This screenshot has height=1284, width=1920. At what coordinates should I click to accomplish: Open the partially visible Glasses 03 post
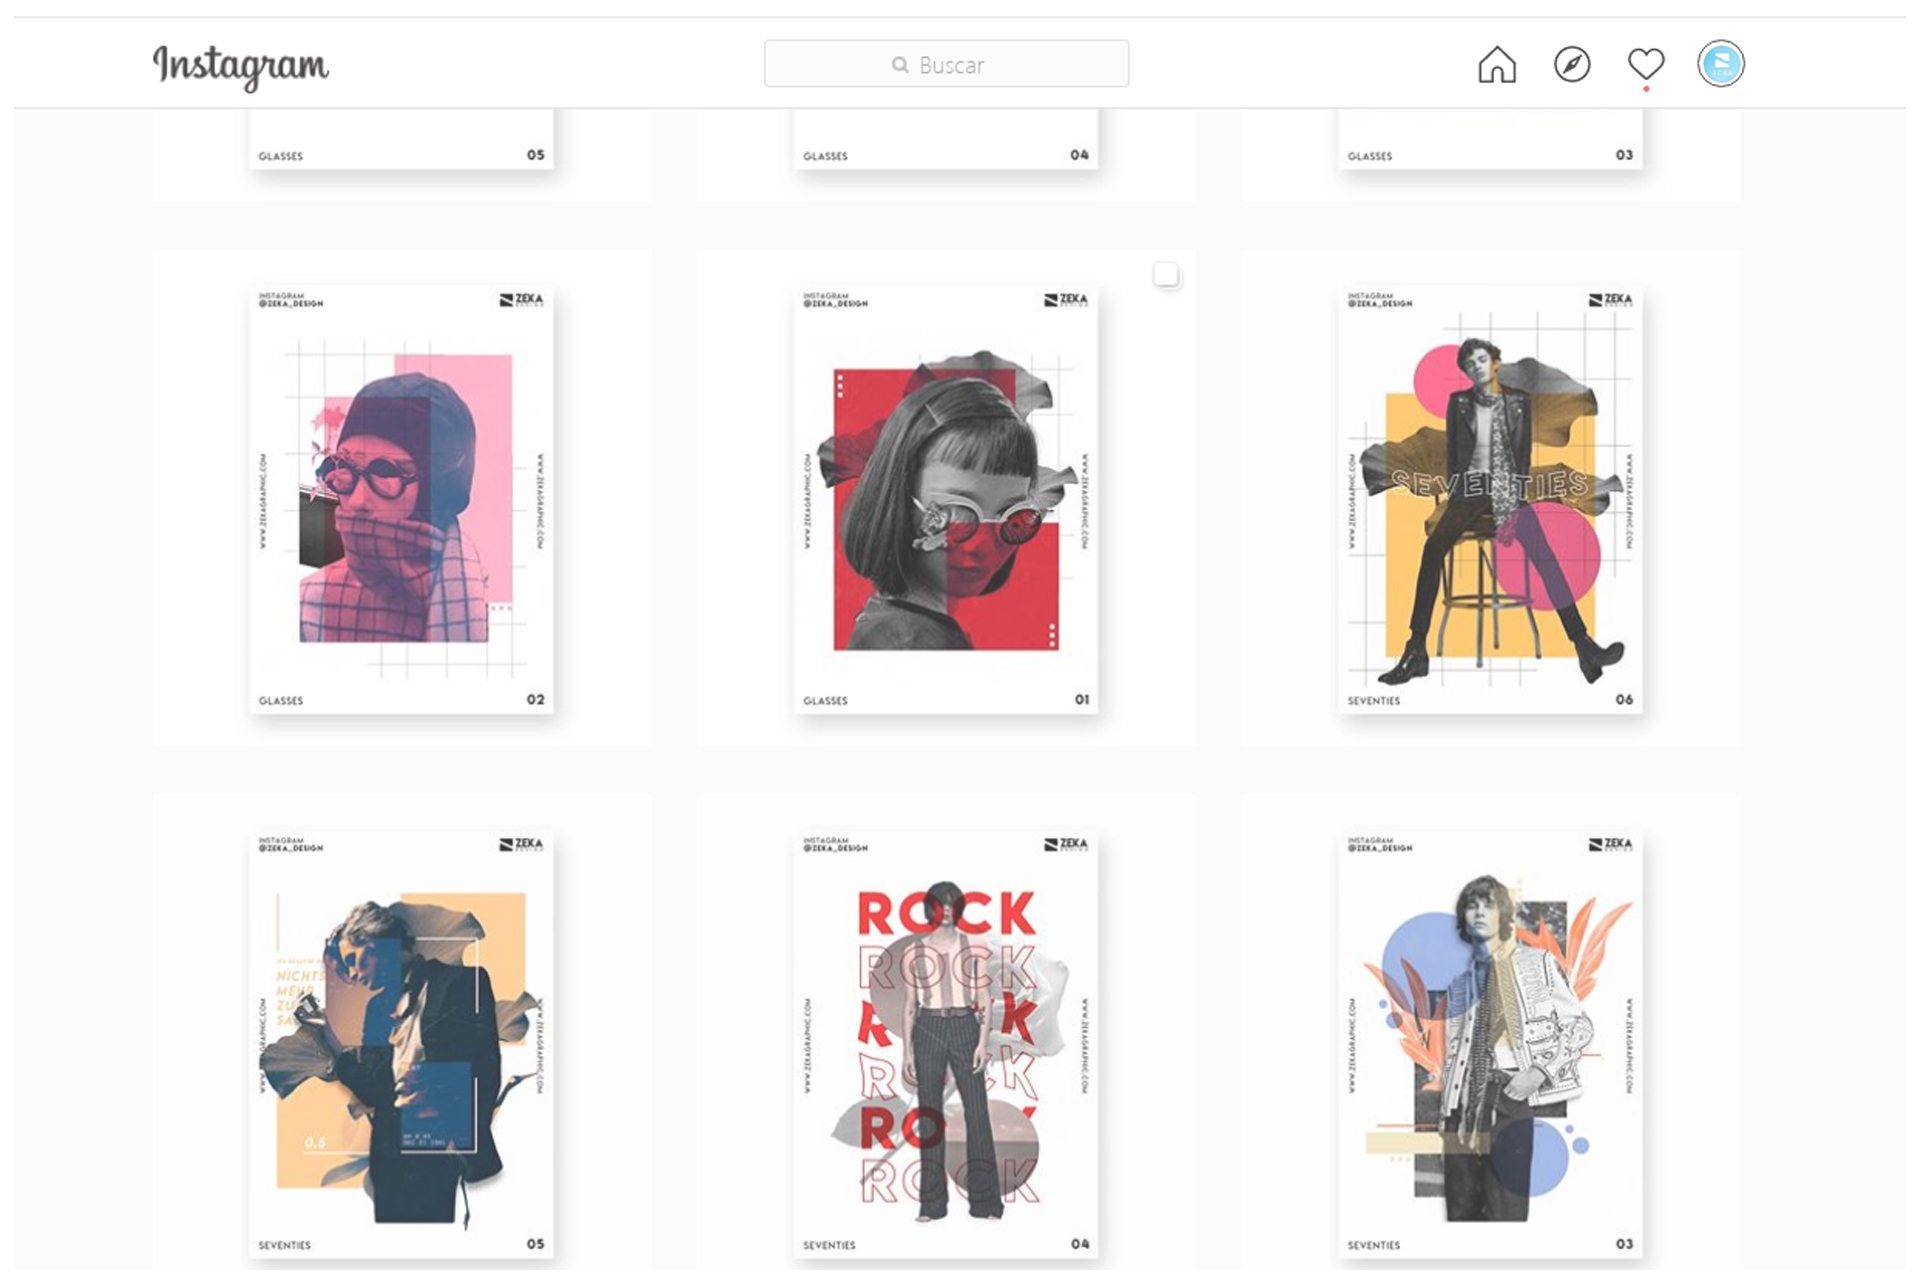click(1488, 140)
